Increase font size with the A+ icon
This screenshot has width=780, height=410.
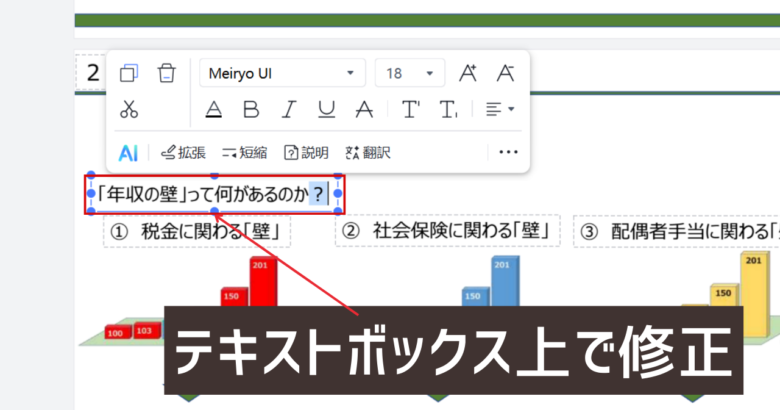point(467,73)
